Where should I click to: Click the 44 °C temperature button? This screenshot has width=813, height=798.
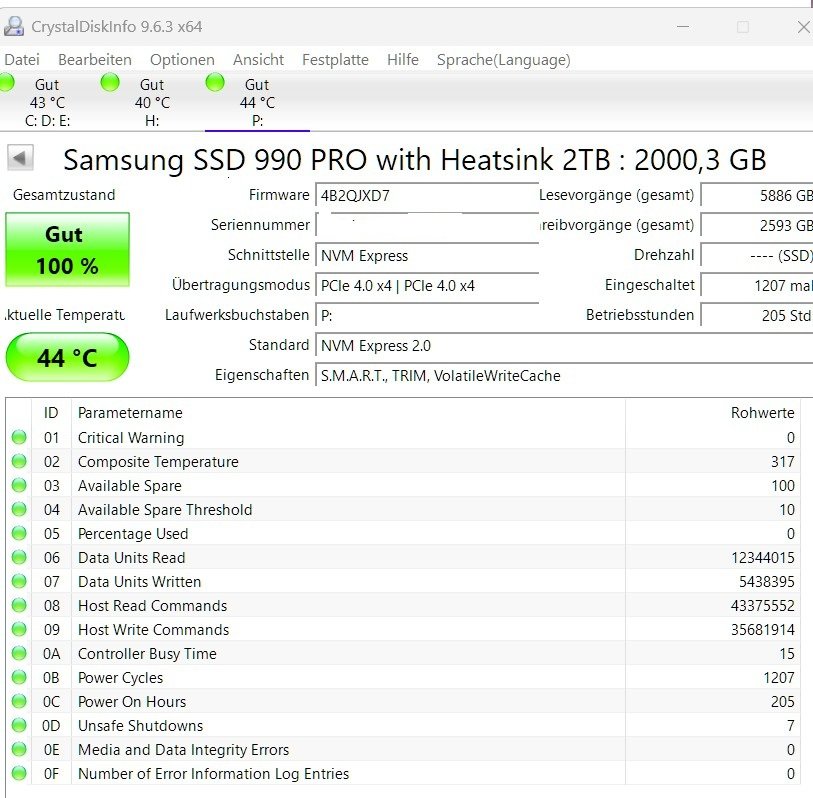(x=67, y=357)
